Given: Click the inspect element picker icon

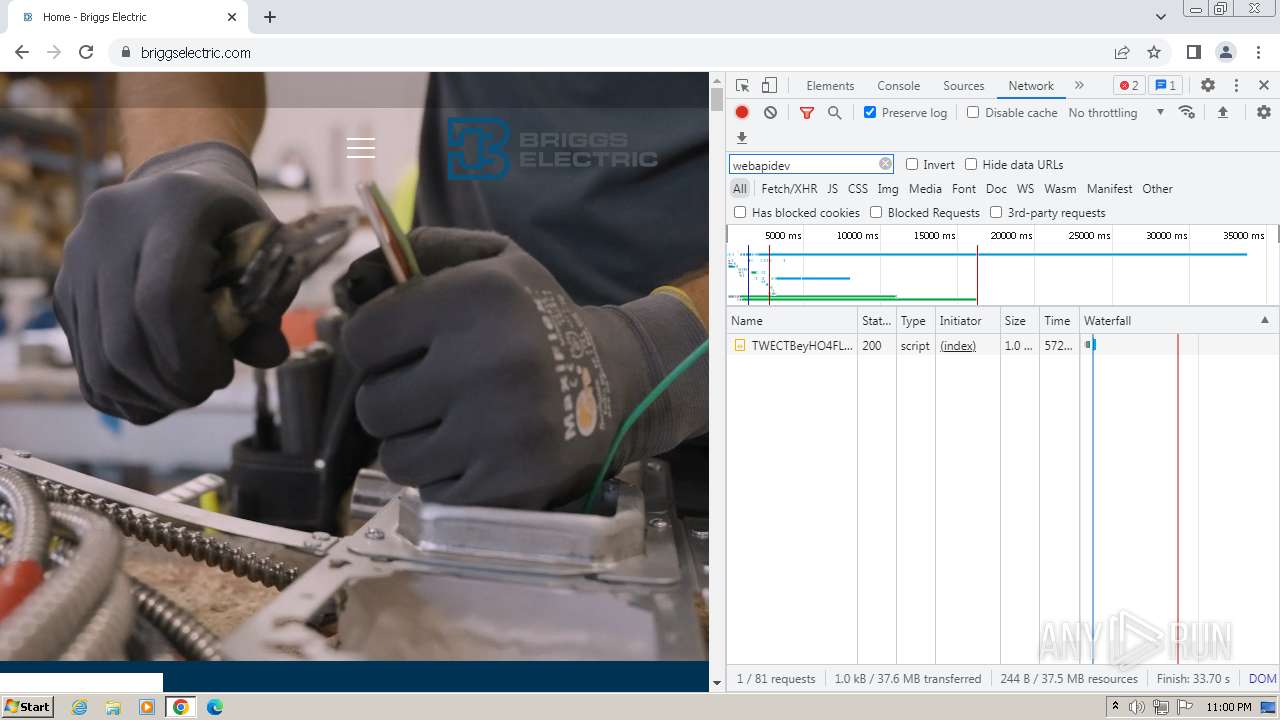Looking at the screenshot, I should click(x=742, y=86).
